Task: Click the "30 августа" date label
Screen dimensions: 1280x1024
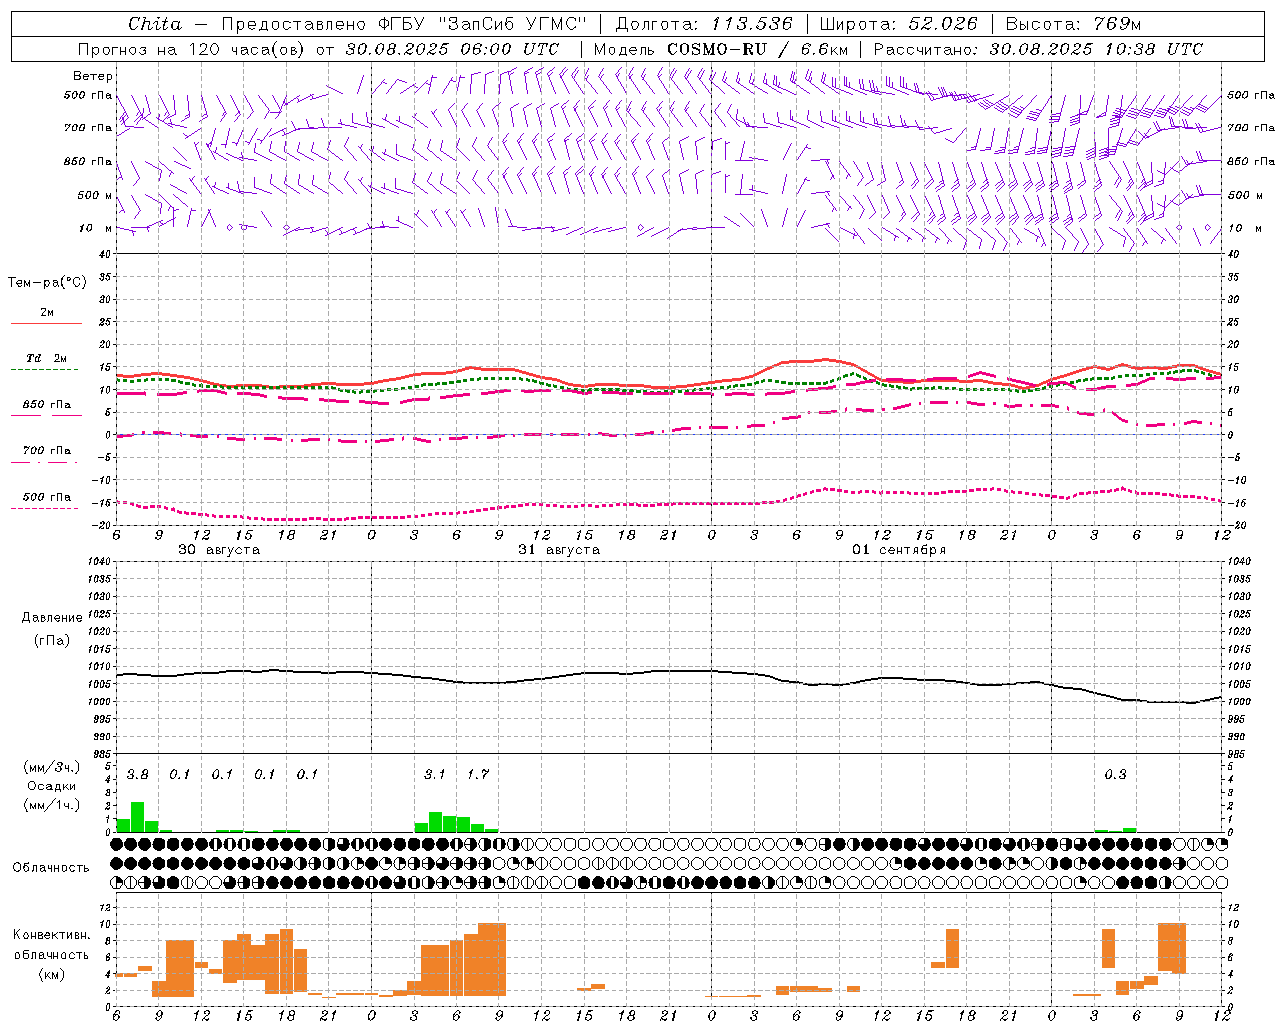Action: pos(219,550)
